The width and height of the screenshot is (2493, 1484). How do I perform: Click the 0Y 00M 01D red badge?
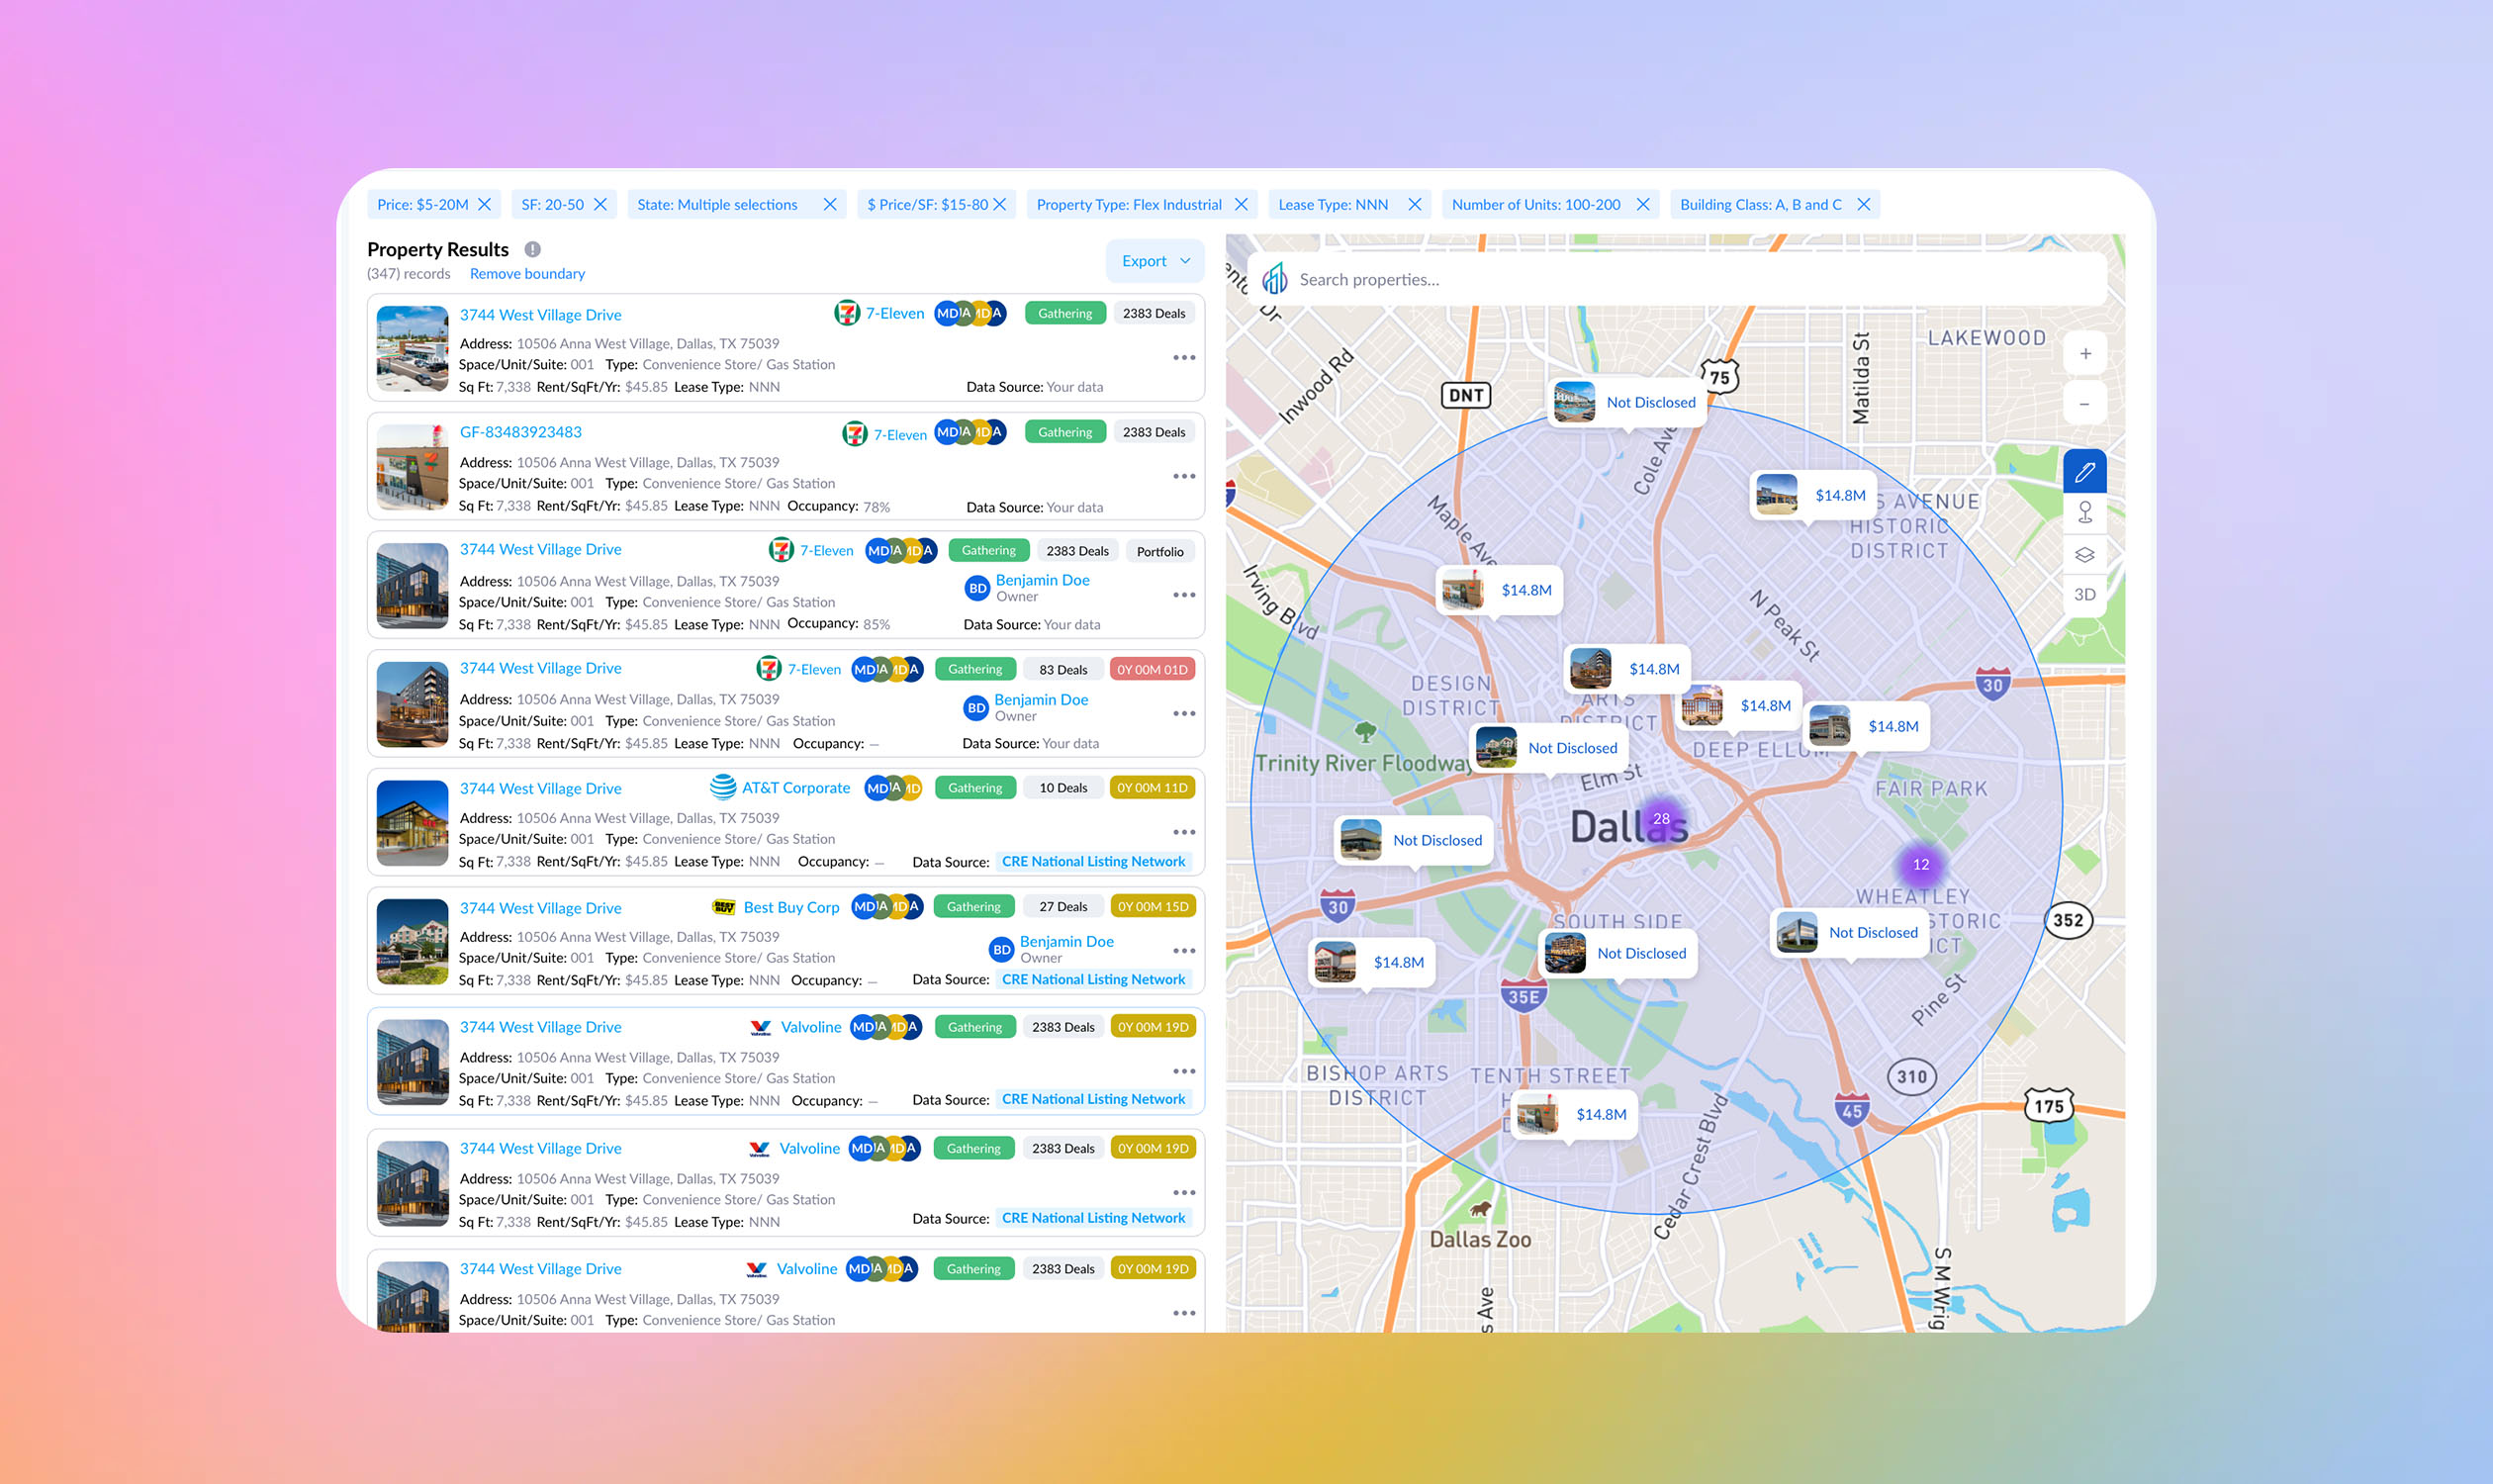click(x=1152, y=670)
